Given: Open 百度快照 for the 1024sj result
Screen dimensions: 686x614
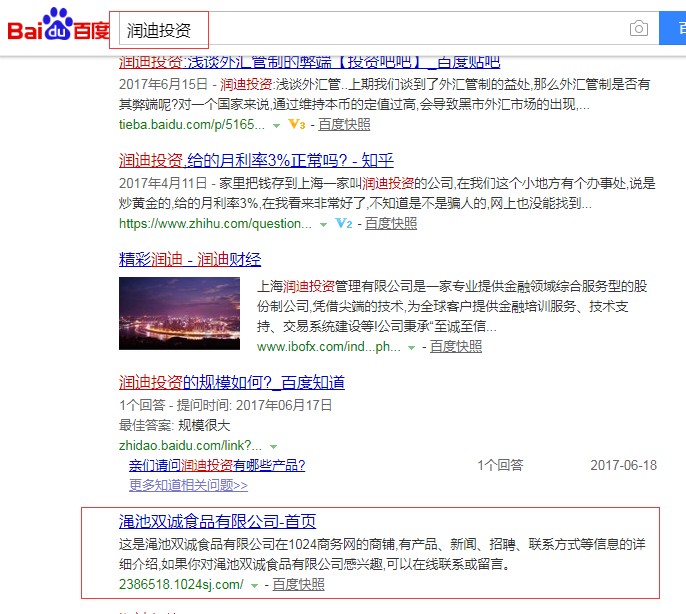Looking at the screenshot, I should (x=298, y=585).
